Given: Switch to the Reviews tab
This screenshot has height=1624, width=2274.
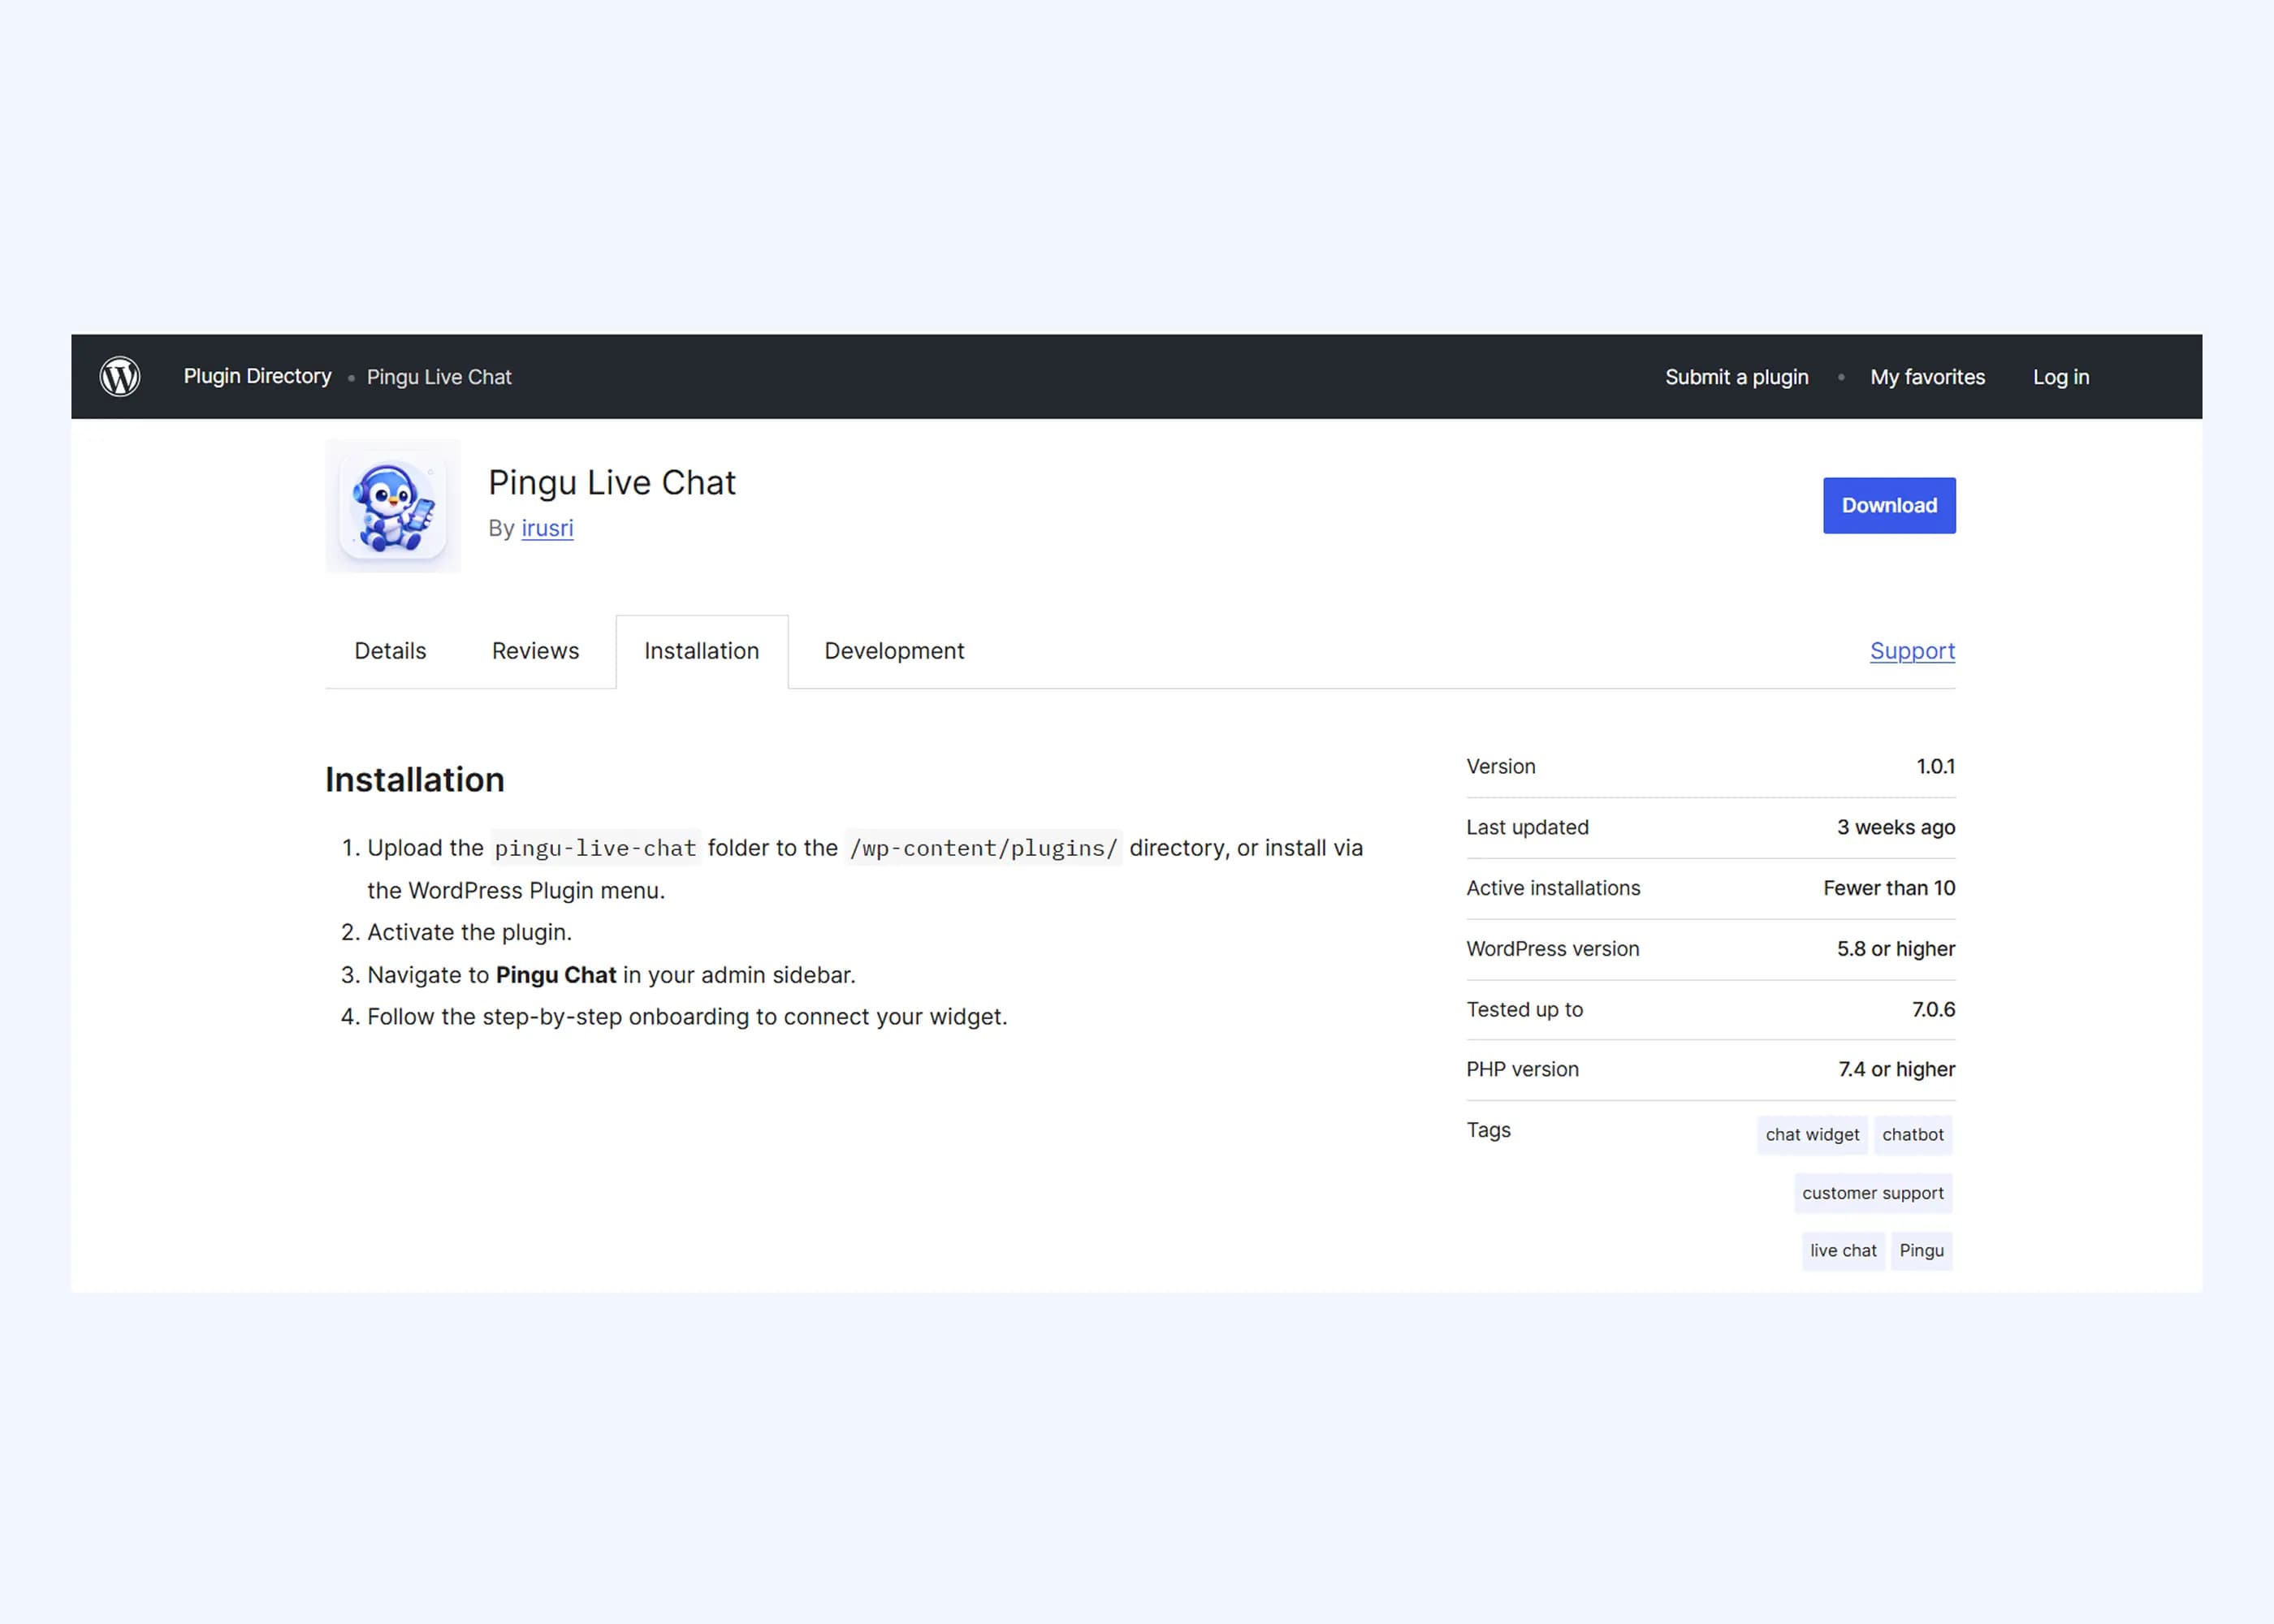Looking at the screenshot, I should click(x=535, y=651).
